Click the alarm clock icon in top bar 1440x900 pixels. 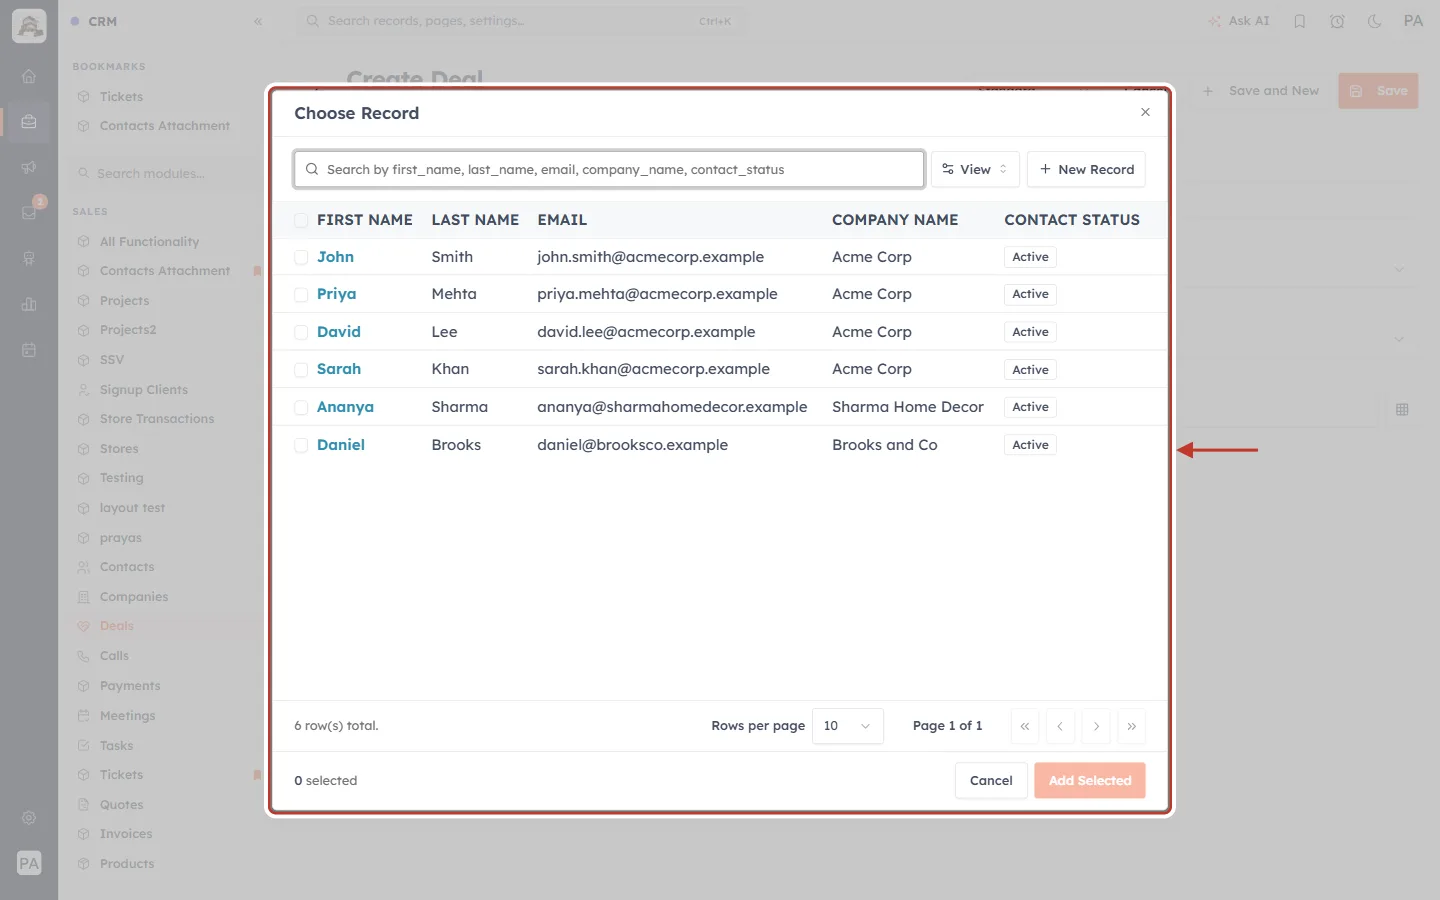tap(1337, 21)
